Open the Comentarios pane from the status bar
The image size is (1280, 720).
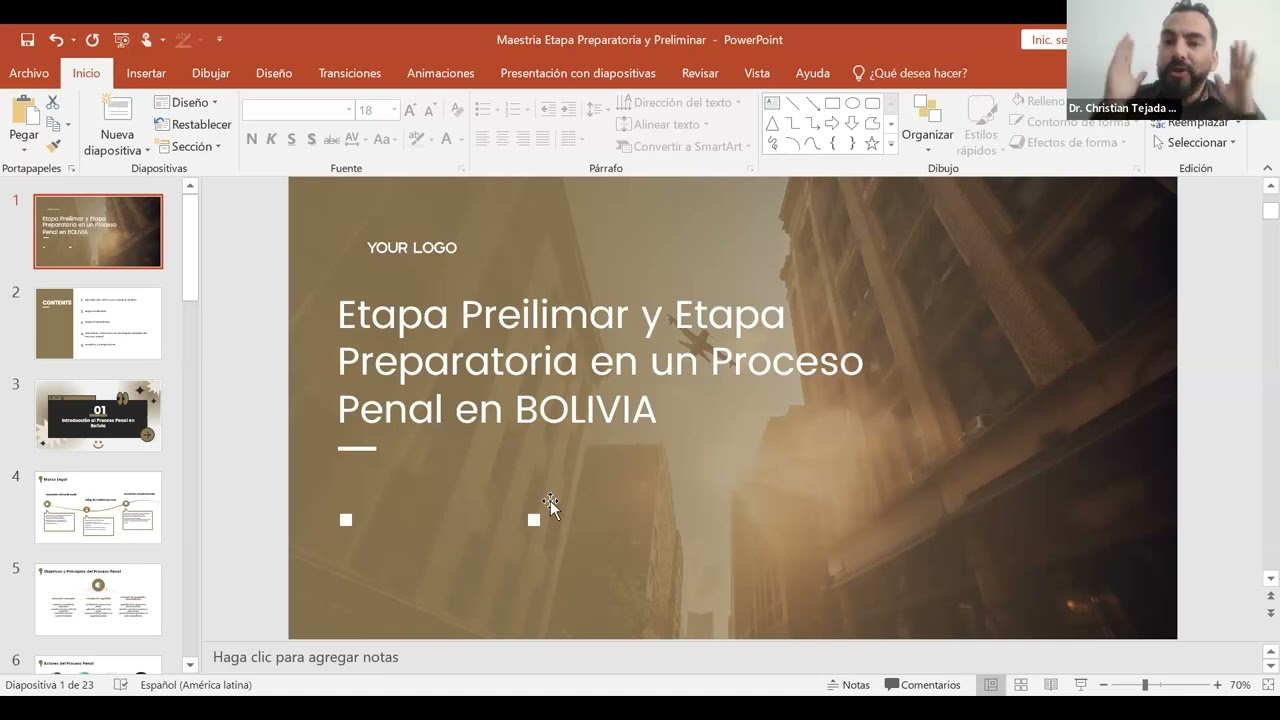click(922, 685)
